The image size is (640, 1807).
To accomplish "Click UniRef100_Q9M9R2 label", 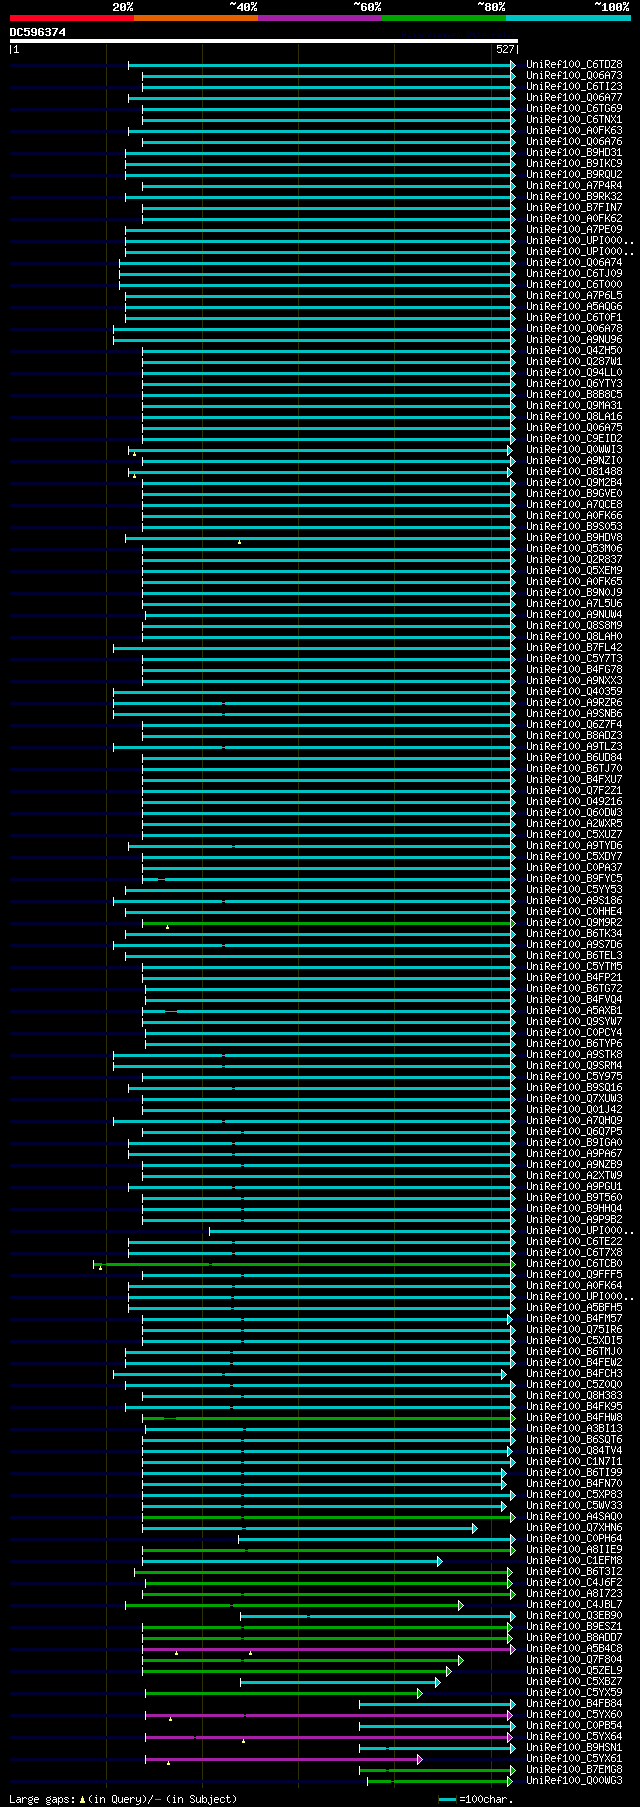I will click(574, 922).
